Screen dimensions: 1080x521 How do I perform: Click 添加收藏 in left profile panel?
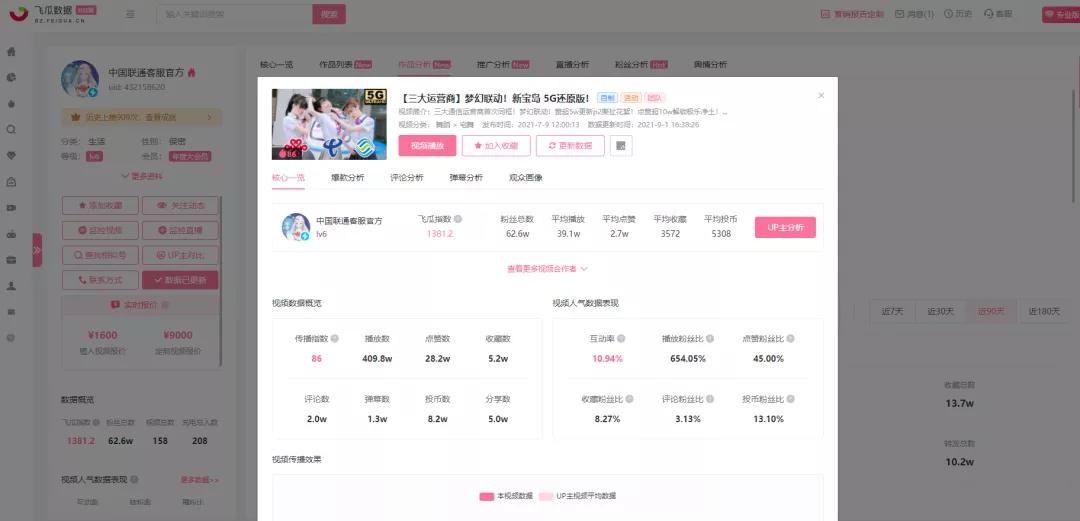click(100, 205)
